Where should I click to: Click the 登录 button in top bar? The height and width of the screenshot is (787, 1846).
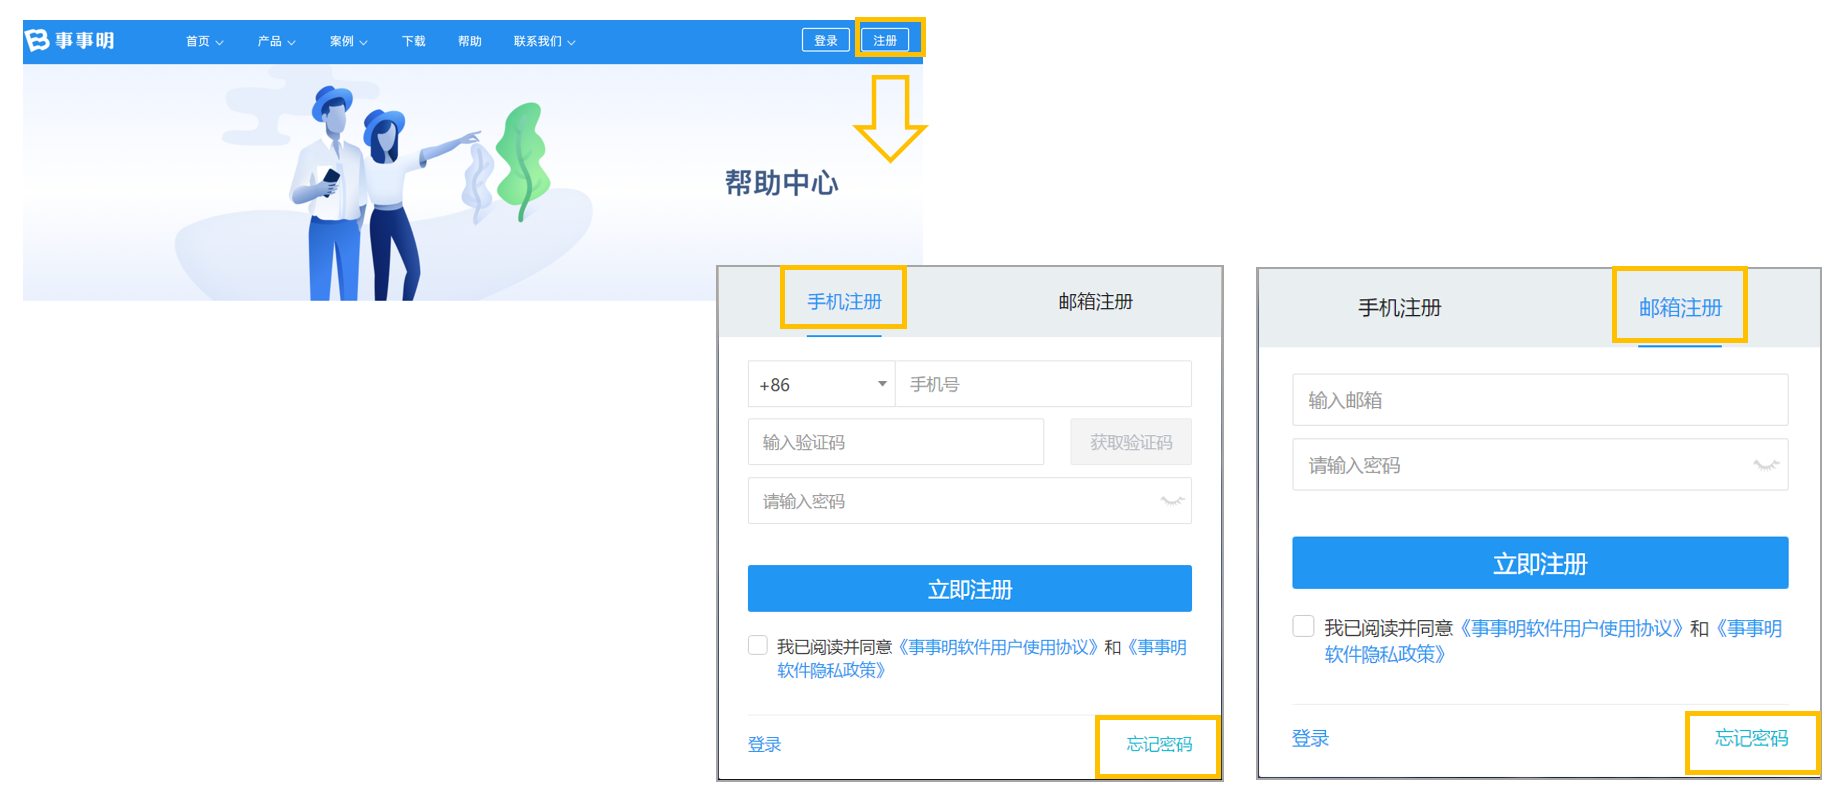(x=825, y=40)
